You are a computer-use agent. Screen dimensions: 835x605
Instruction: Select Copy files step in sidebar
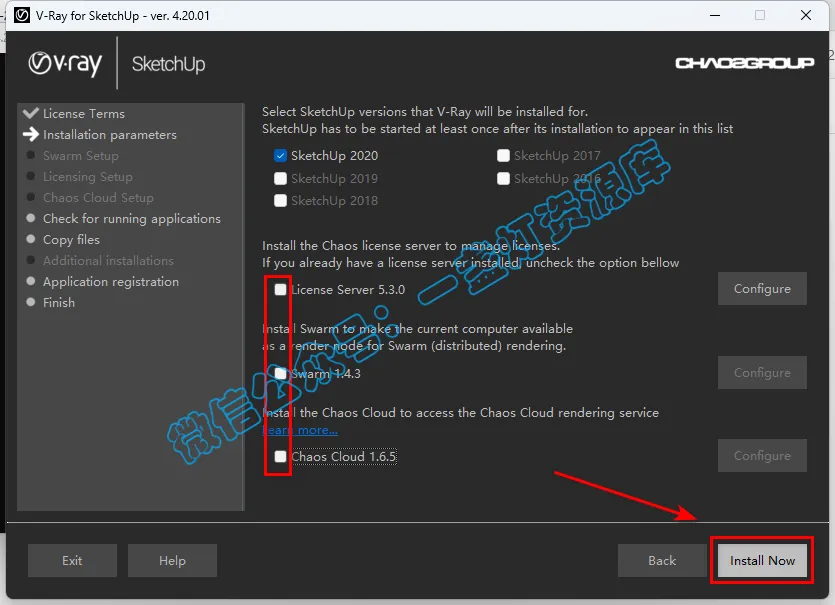pos(71,240)
